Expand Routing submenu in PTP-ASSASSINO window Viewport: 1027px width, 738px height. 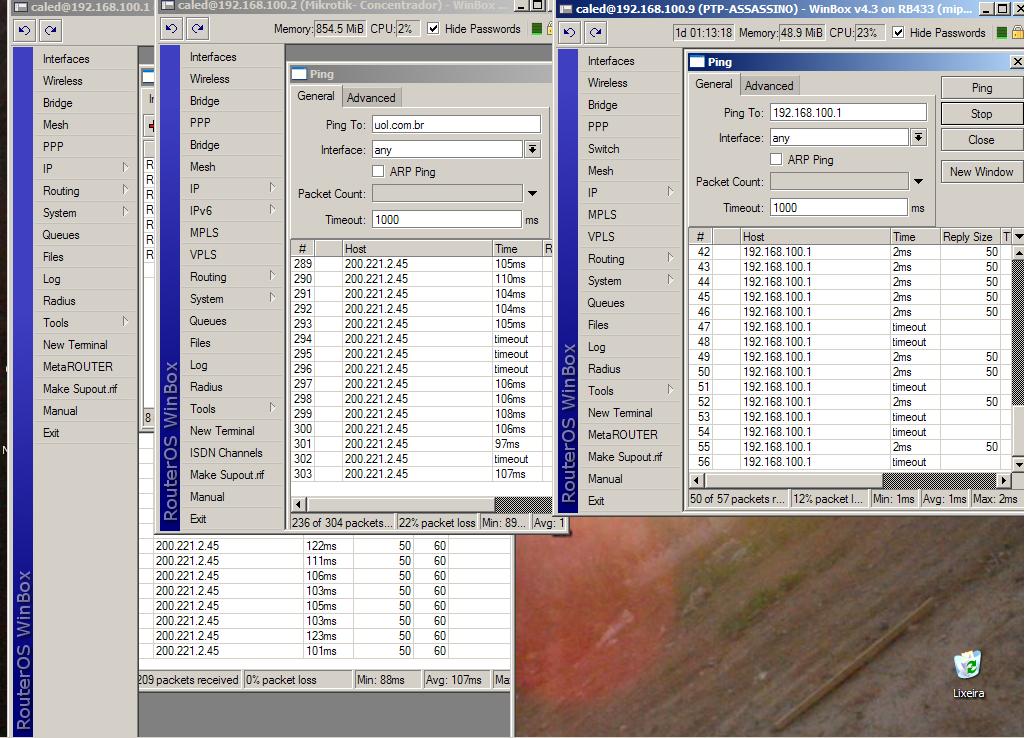tap(670, 258)
